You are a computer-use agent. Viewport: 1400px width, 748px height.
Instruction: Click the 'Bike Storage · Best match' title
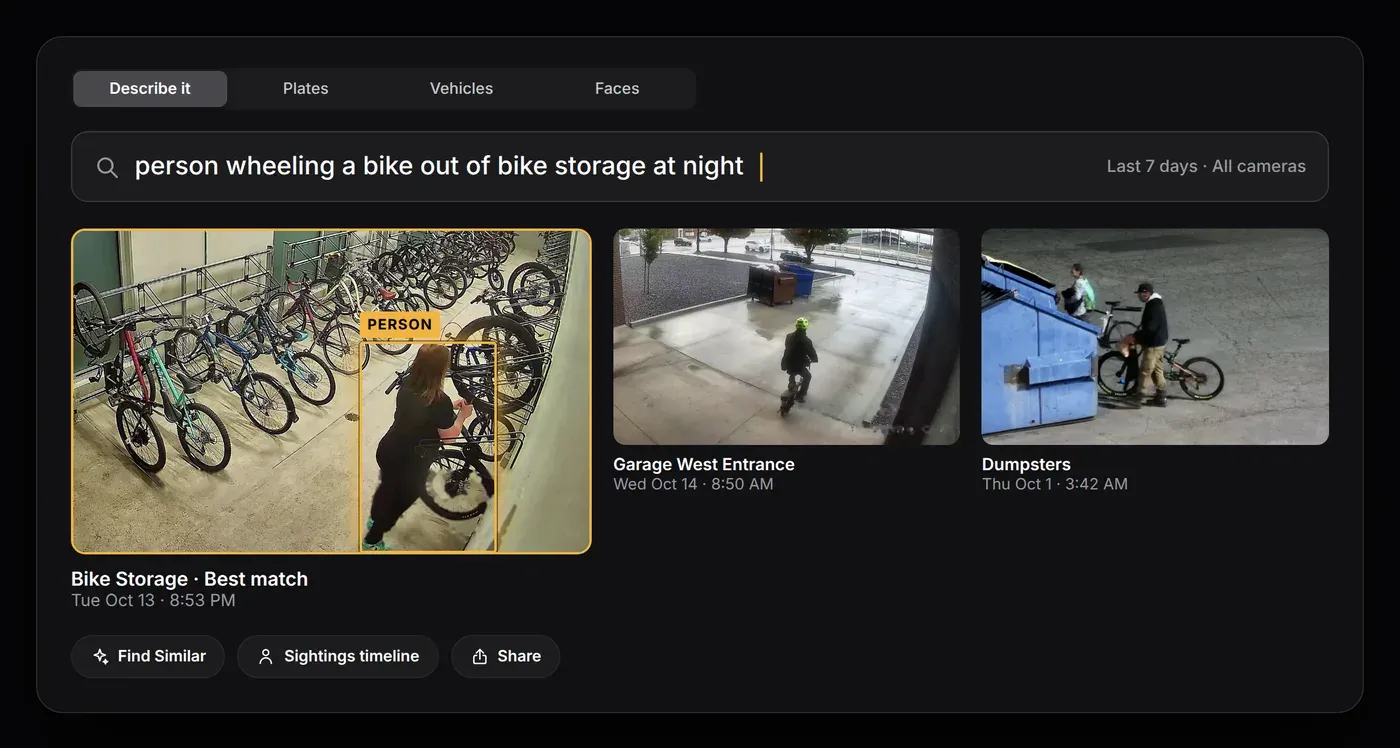tap(190, 579)
